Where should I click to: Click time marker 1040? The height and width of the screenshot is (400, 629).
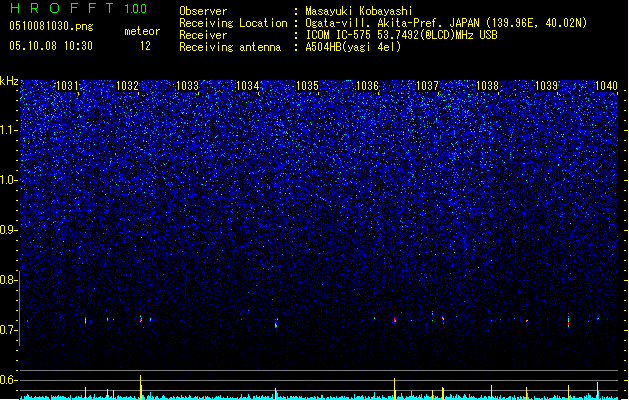pos(607,85)
